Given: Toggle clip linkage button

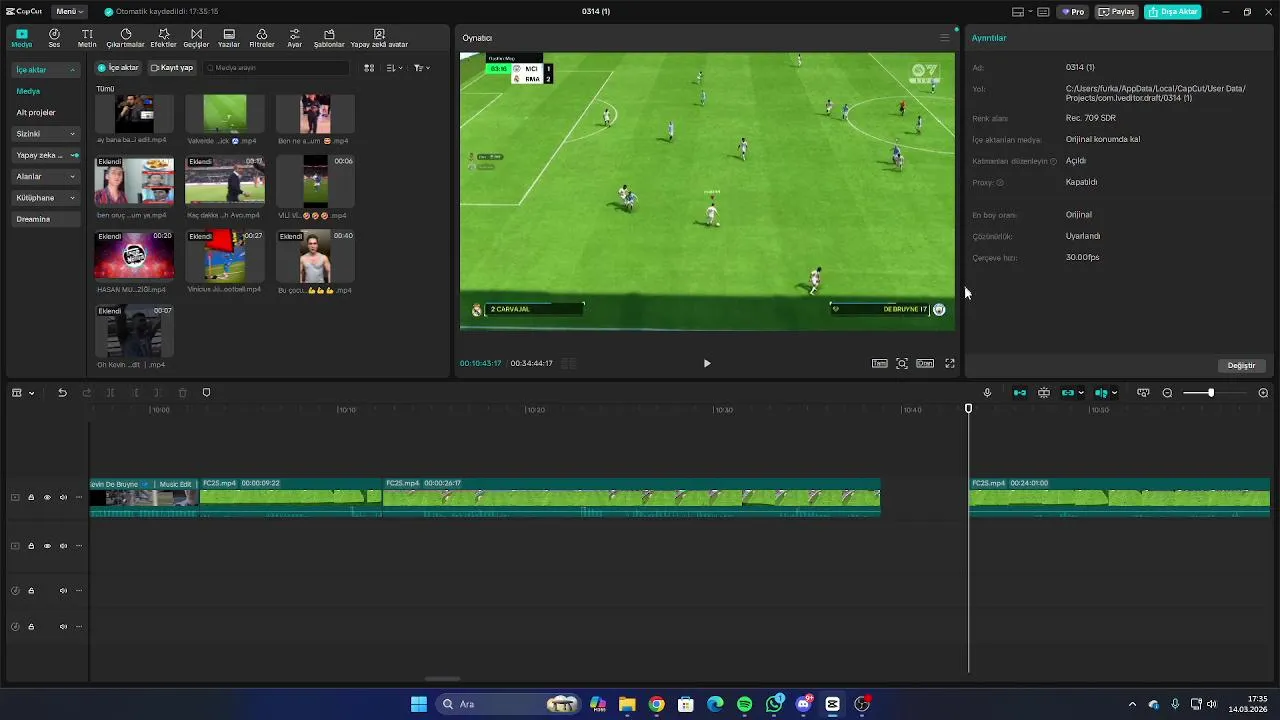Looking at the screenshot, I should click(x=1068, y=393).
